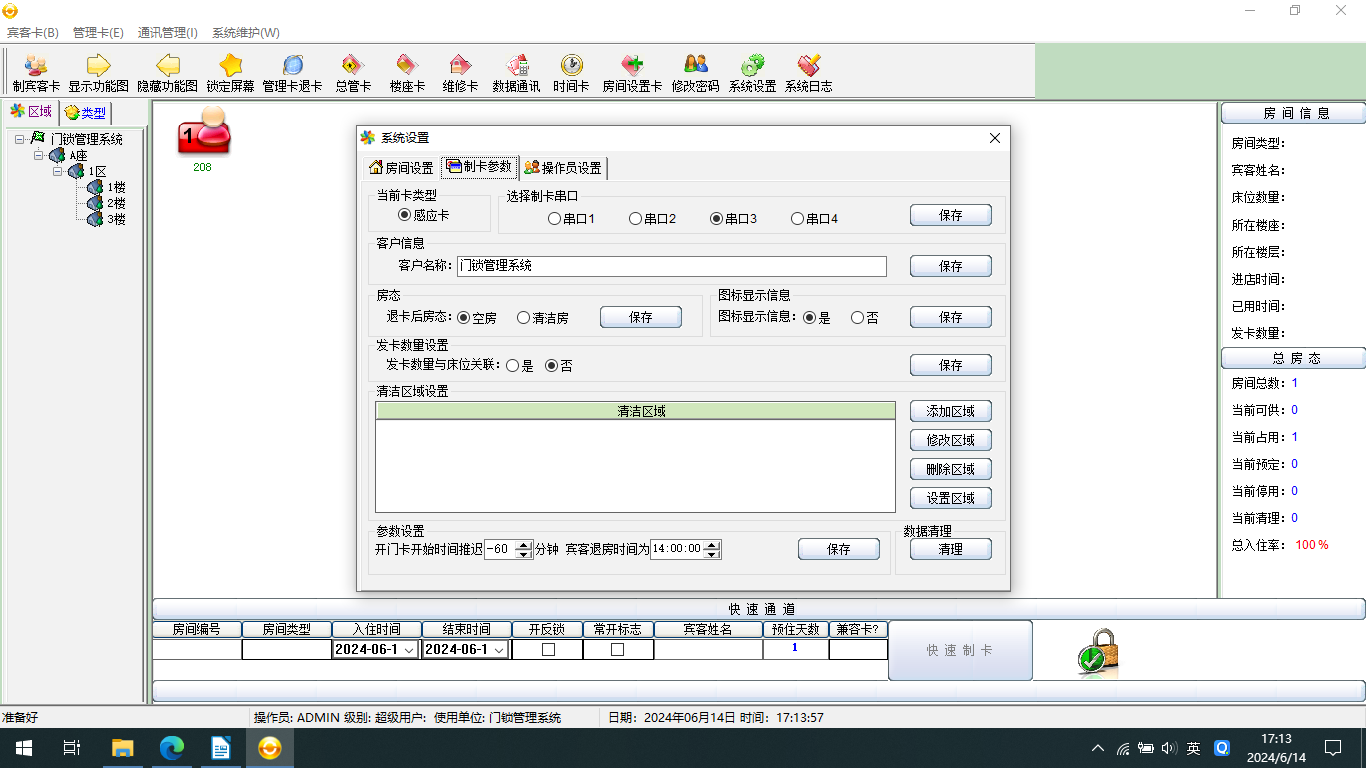Increase 开门卡开始时间推迟 using the stepper
The height and width of the screenshot is (772, 1370).
(525, 544)
